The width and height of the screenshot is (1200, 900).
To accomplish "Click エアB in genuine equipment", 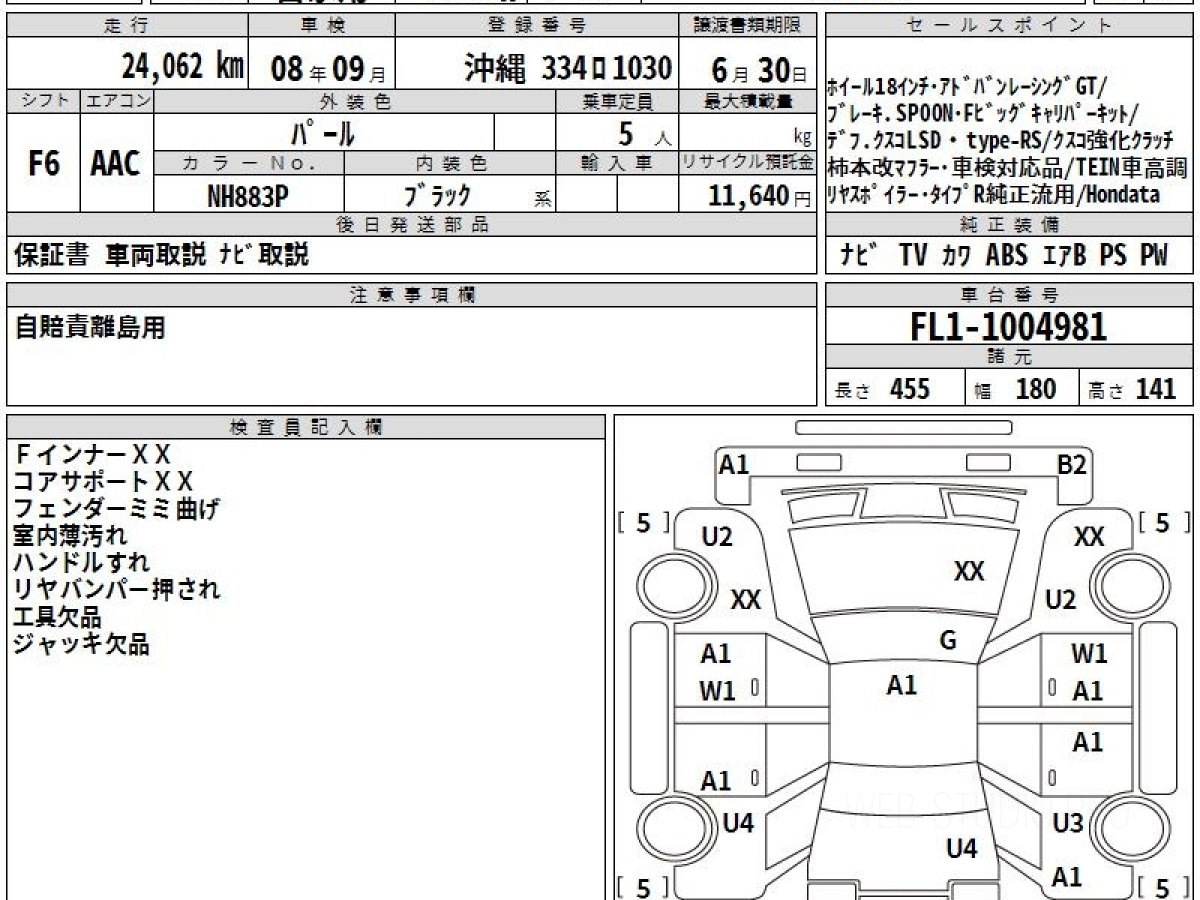I will pos(1065,255).
